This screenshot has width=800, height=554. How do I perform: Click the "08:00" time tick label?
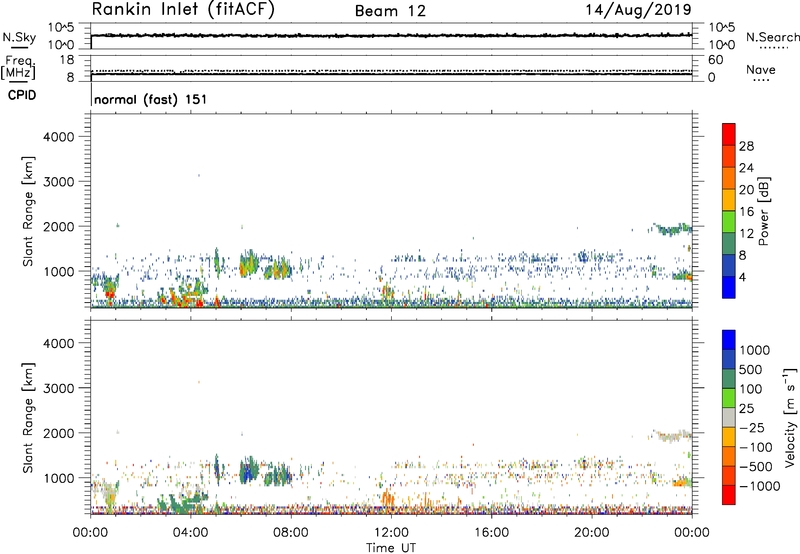coord(290,533)
